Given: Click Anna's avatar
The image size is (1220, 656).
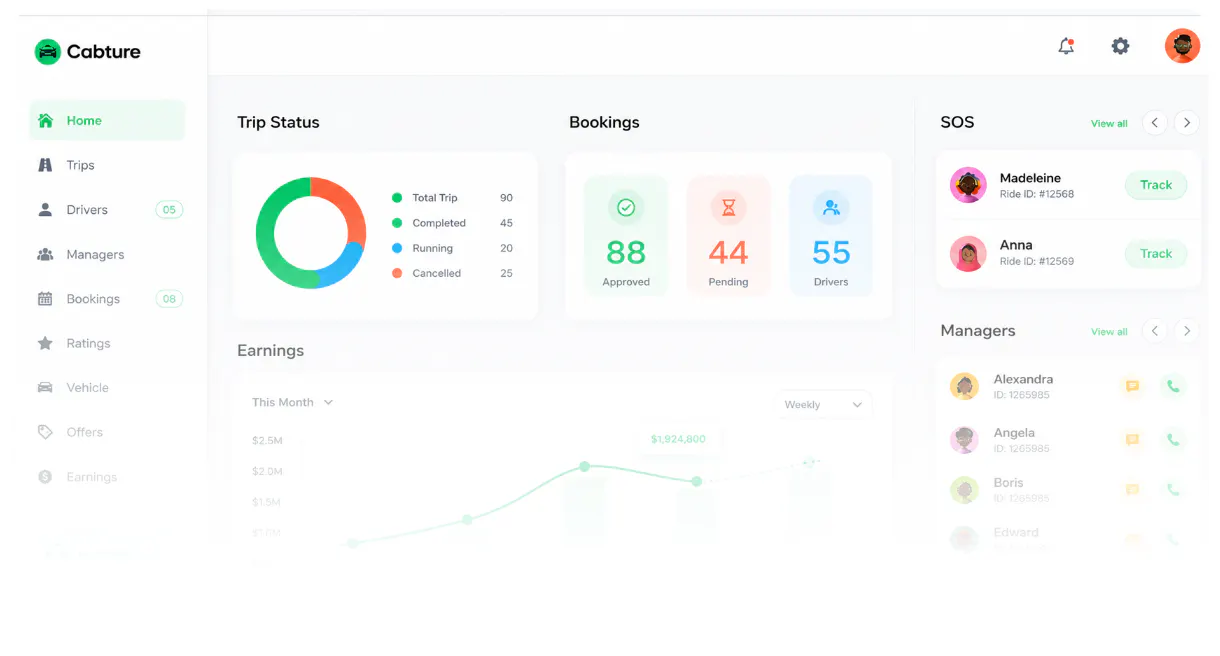Looking at the screenshot, I should [x=968, y=254].
